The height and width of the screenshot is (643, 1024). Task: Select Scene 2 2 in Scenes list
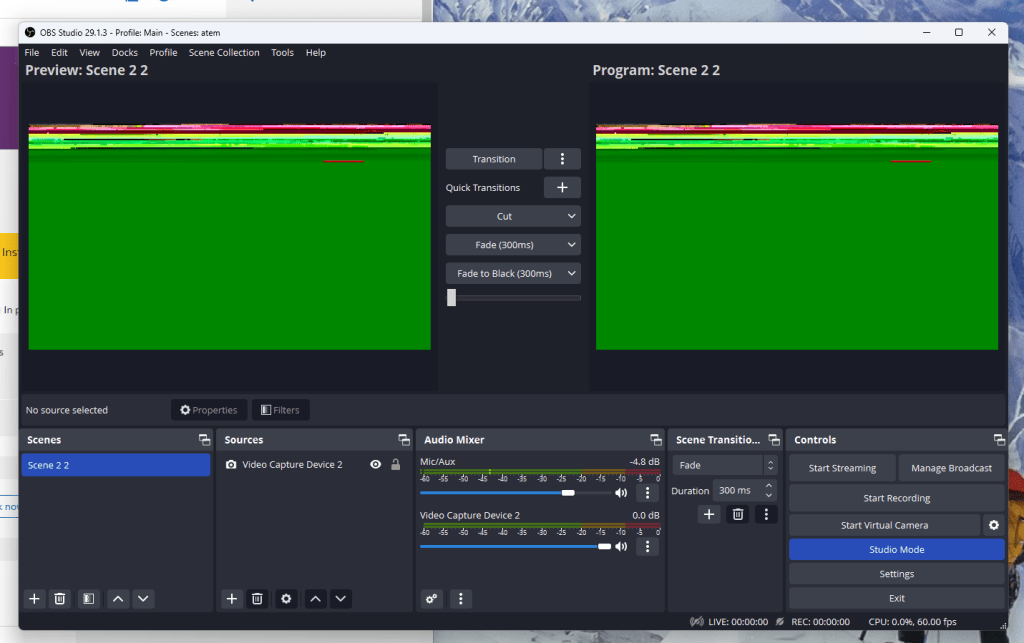(x=116, y=465)
